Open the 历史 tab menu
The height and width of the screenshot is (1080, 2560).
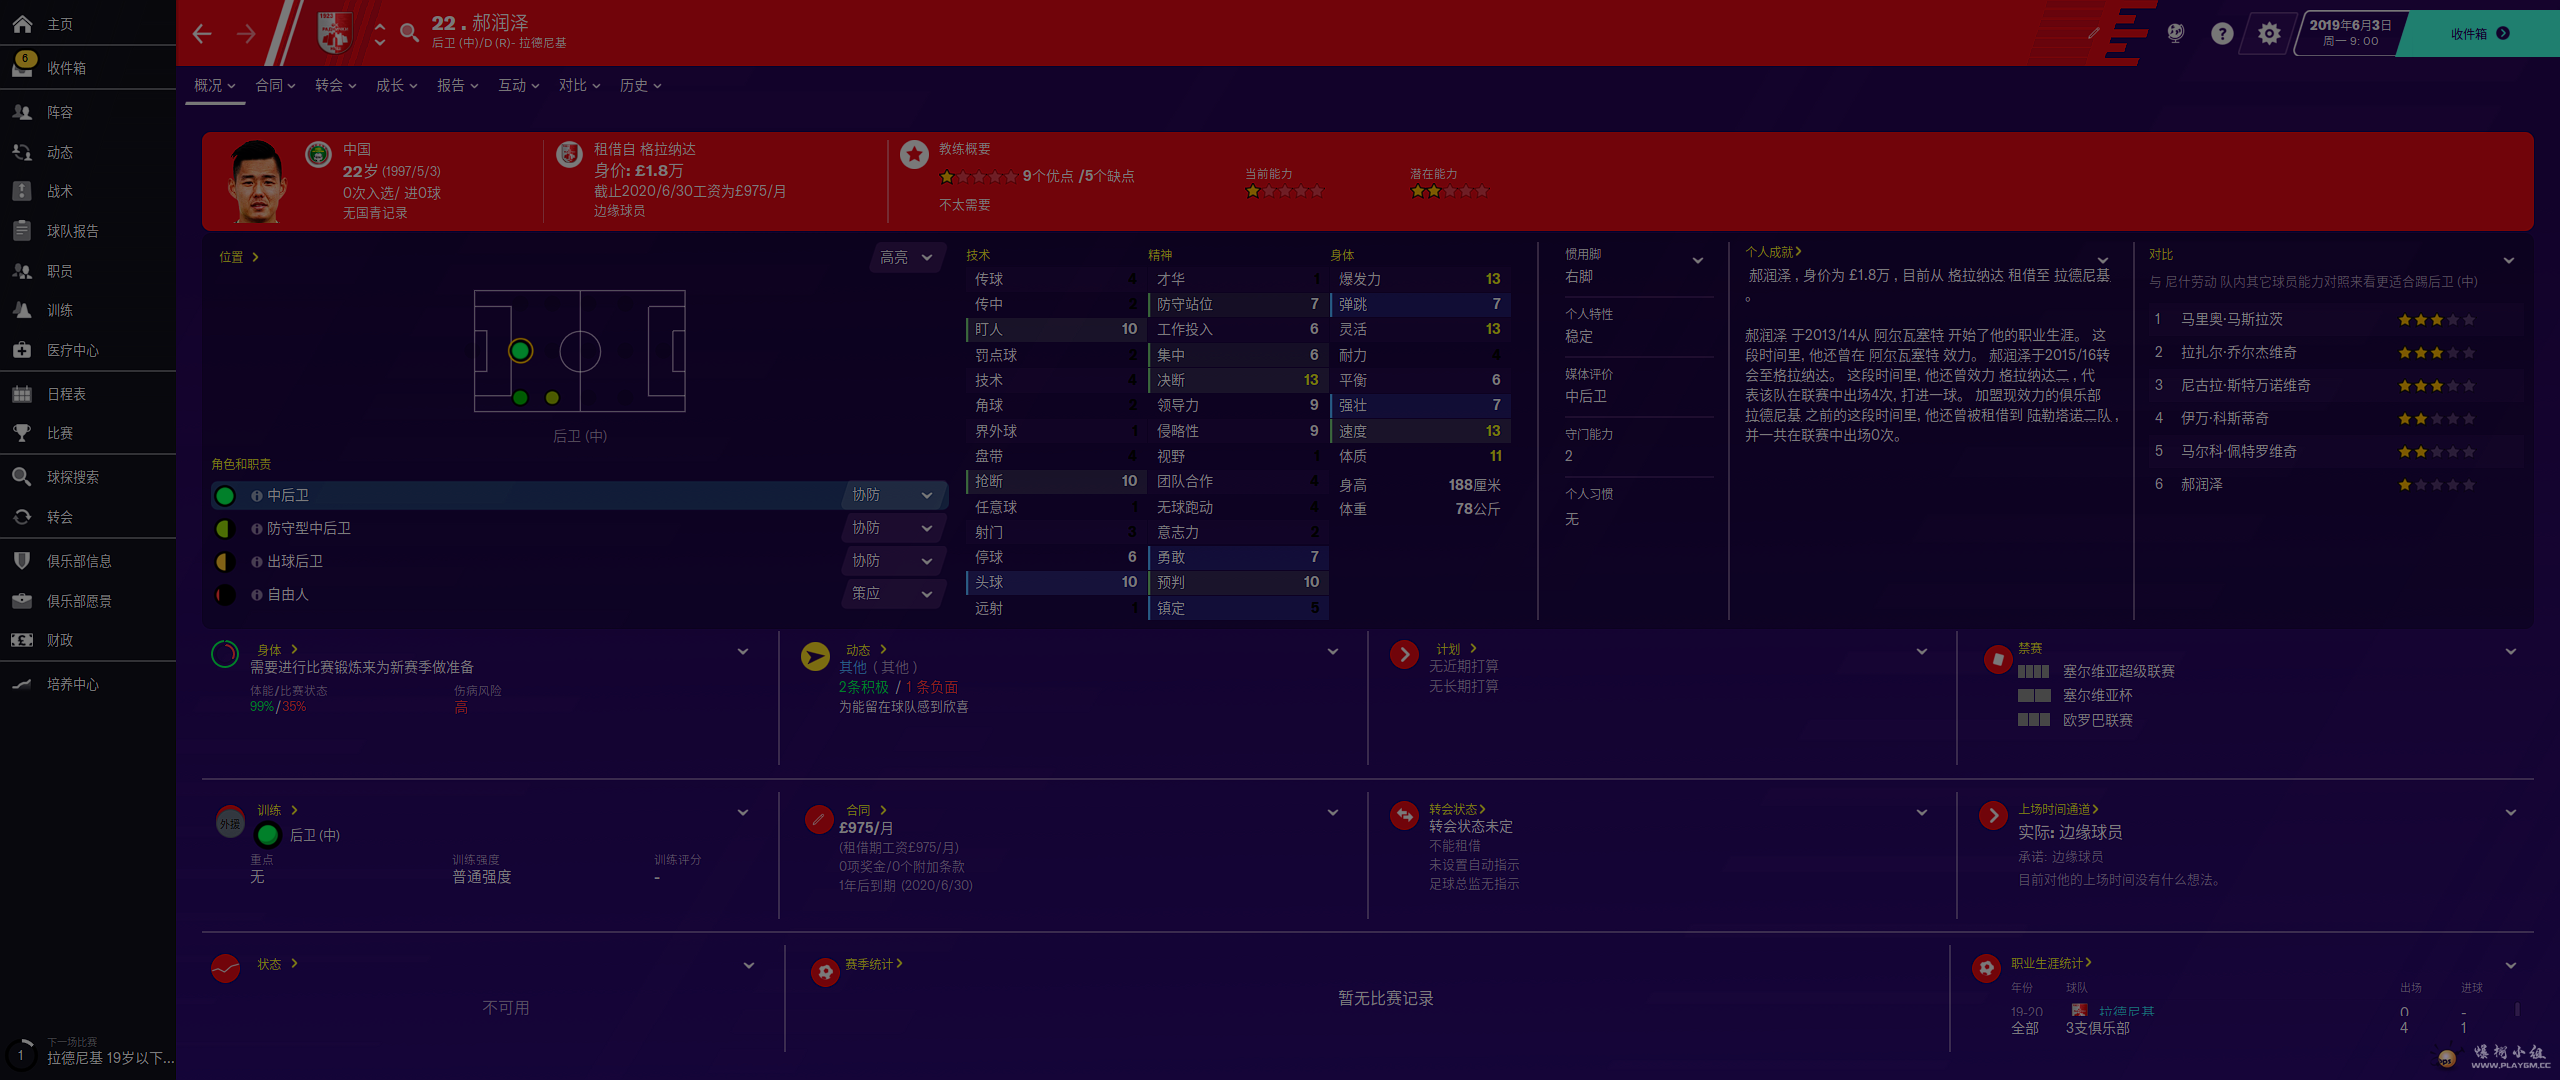(640, 86)
